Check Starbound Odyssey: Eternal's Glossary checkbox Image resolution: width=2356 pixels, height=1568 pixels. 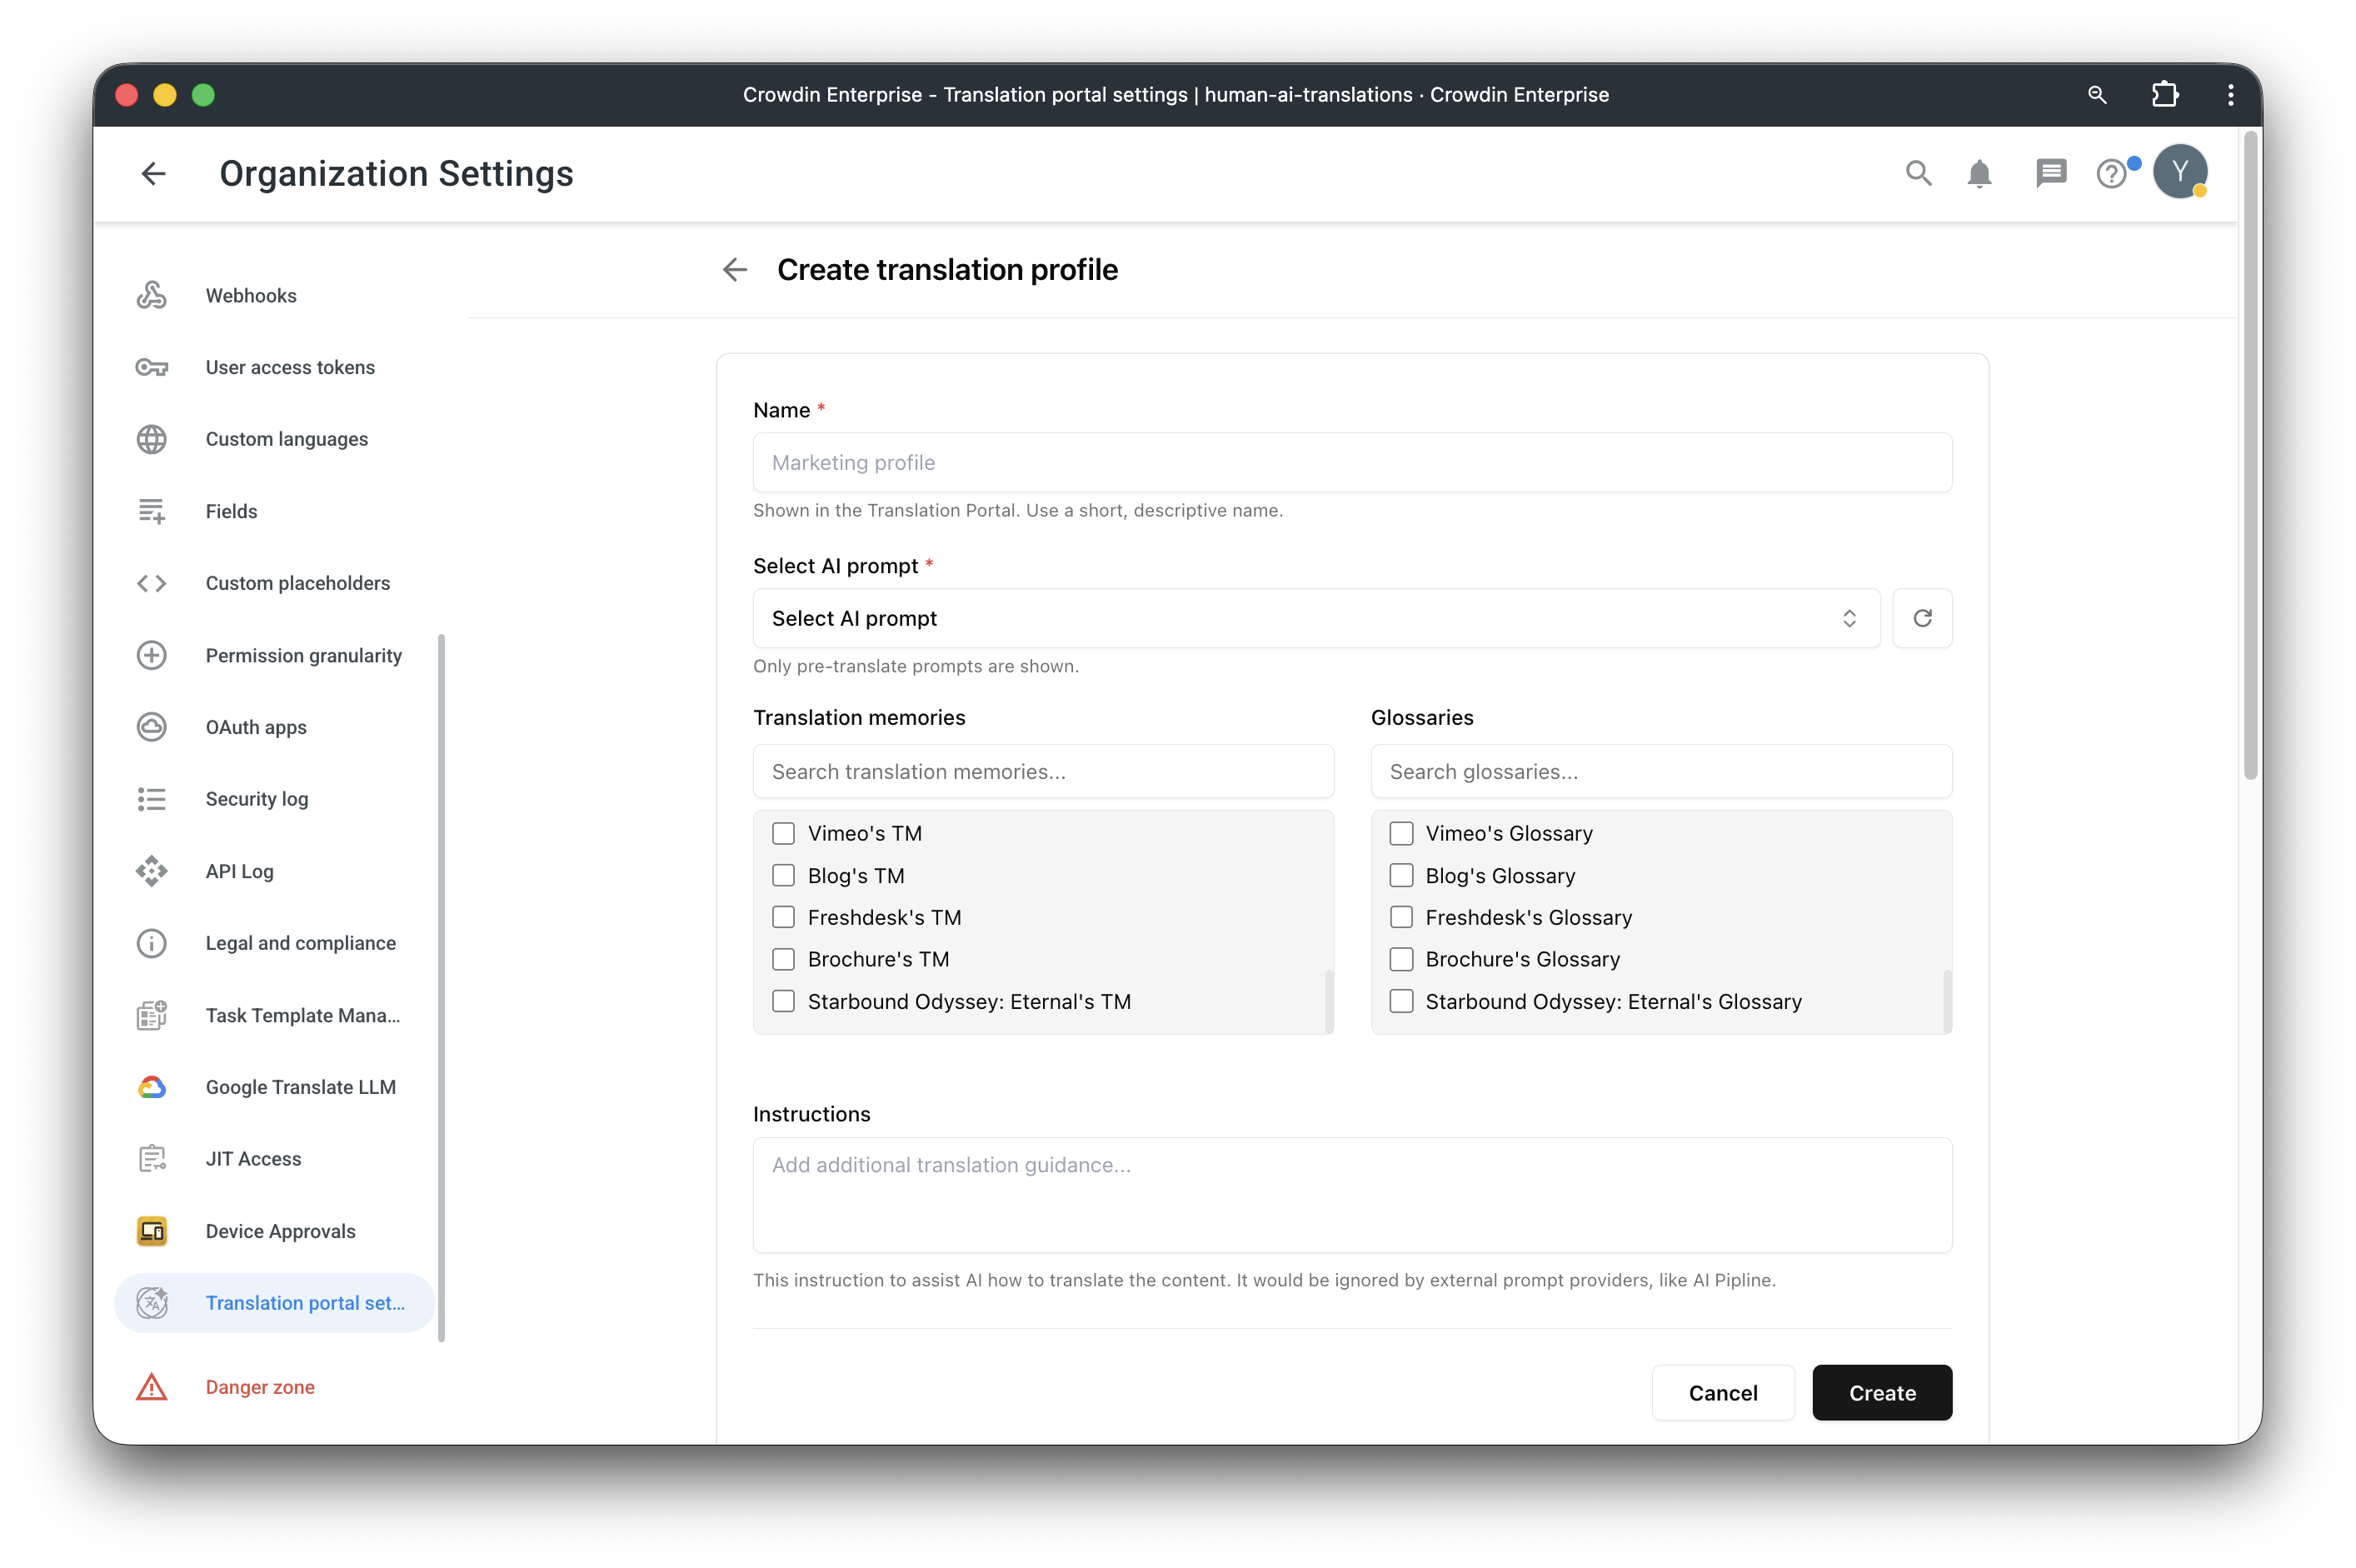(x=1401, y=1001)
